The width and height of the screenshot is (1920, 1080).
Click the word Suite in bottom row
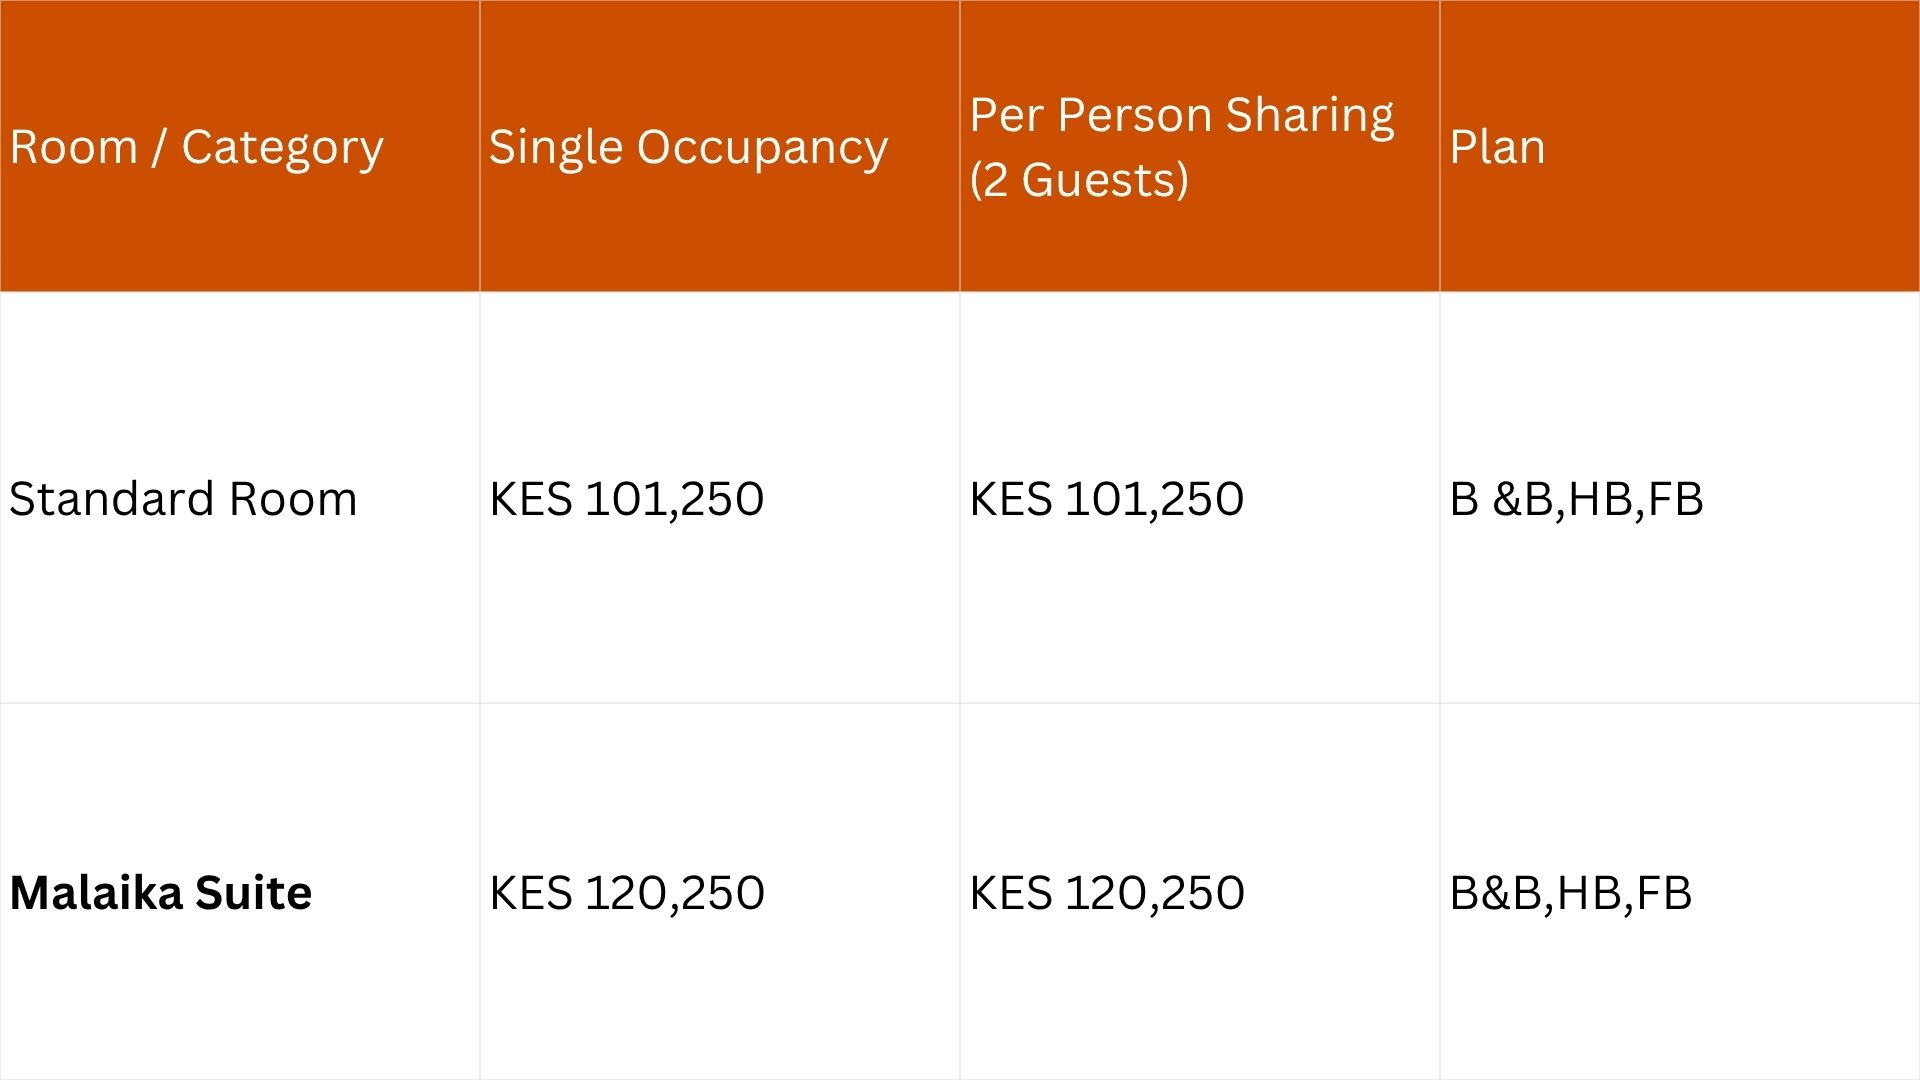tap(253, 893)
